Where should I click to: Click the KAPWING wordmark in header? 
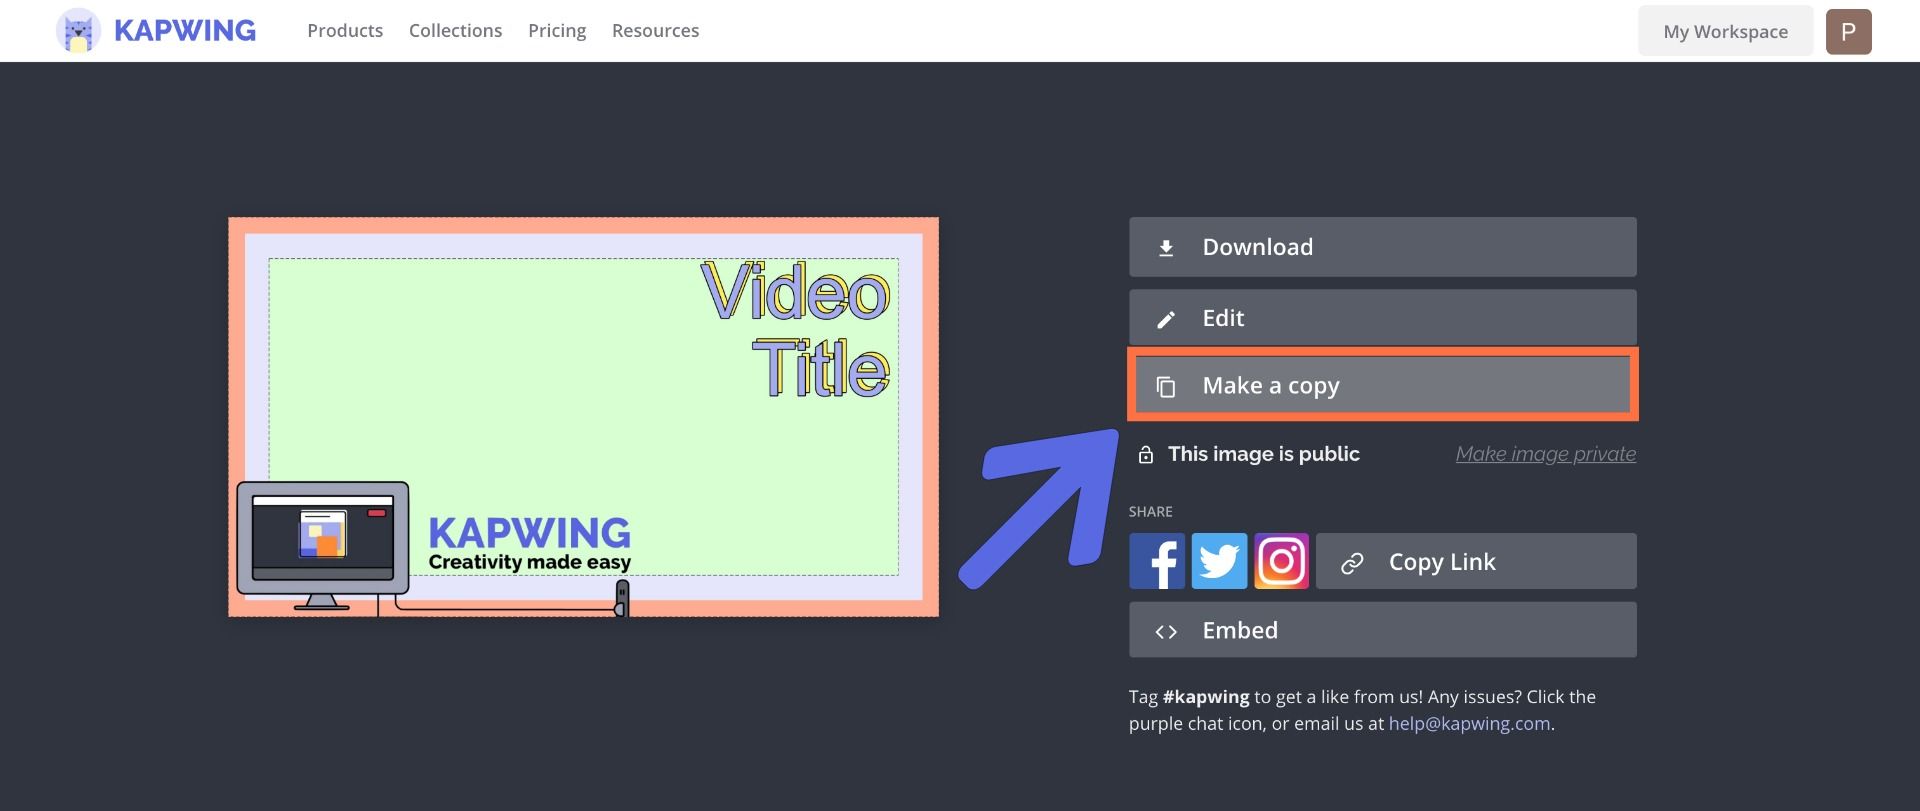pos(185,31)
